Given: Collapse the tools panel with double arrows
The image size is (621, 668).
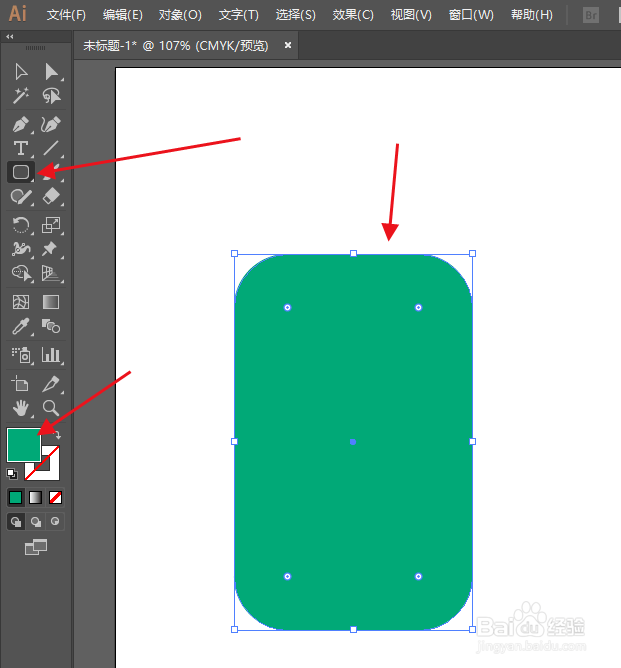Looking at the screenshot, I should click(x=10, y=37).
